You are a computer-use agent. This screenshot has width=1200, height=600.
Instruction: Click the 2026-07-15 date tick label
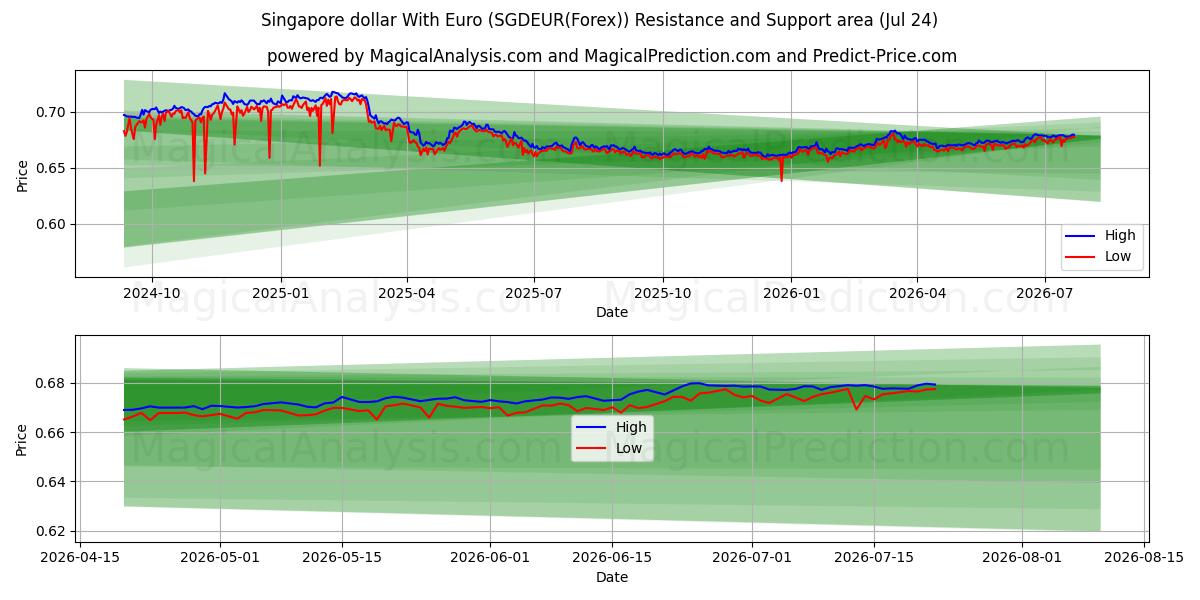point(874,558)
